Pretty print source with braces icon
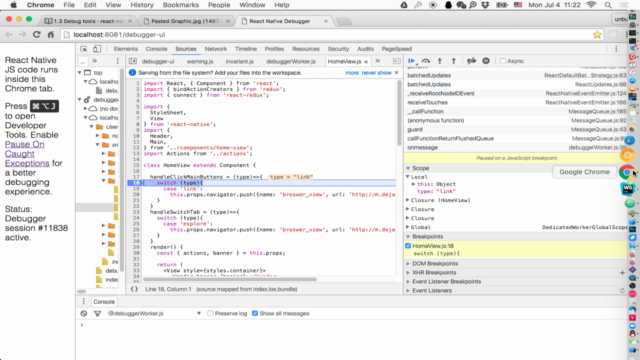The height and width of the screenshot is (360, 640). tap(134, 289)
